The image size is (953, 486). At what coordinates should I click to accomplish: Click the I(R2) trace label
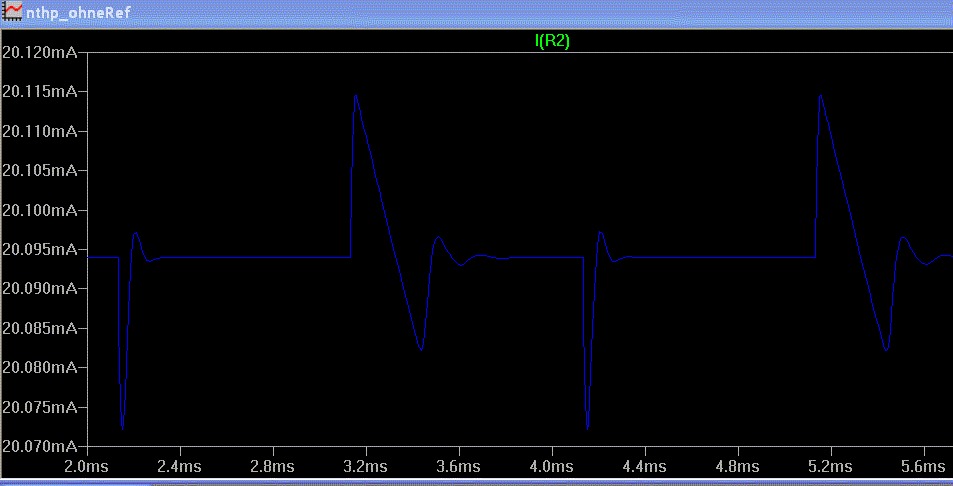click(x=552, y=41)
